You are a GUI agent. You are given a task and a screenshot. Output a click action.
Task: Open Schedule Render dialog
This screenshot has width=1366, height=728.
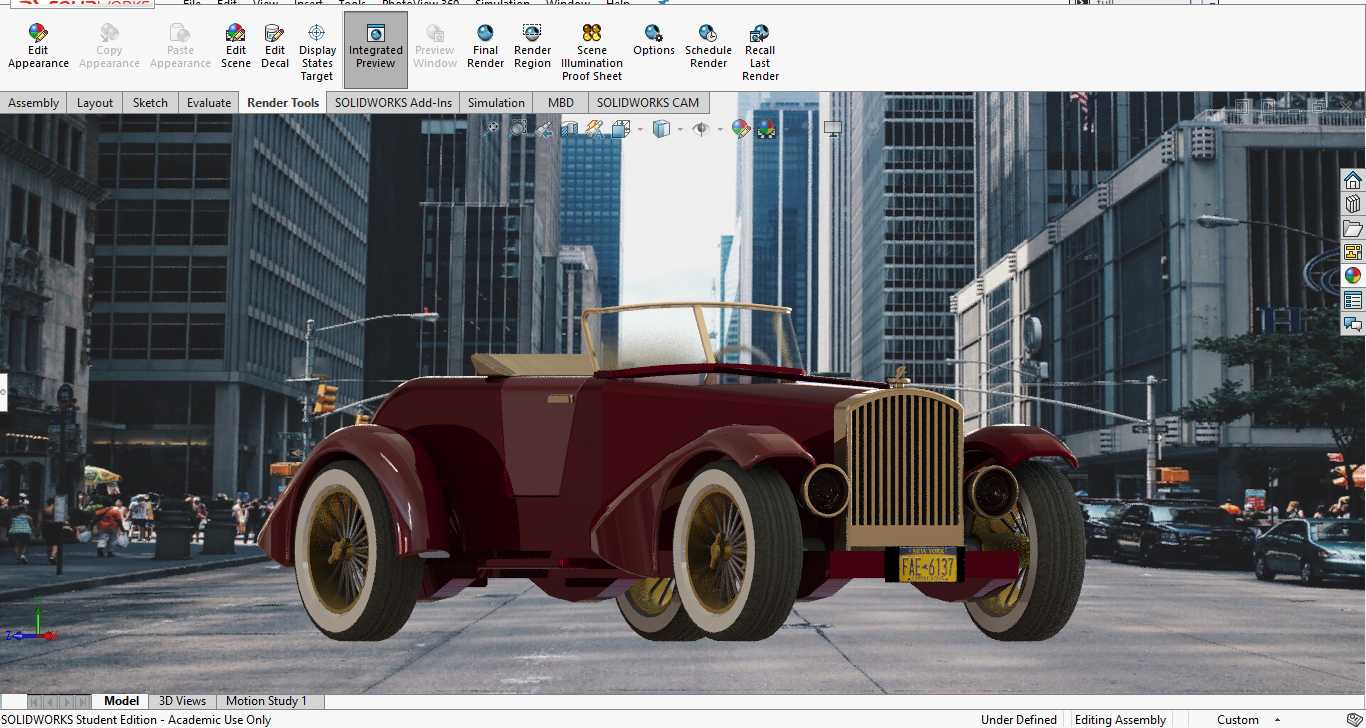[708, 47]
